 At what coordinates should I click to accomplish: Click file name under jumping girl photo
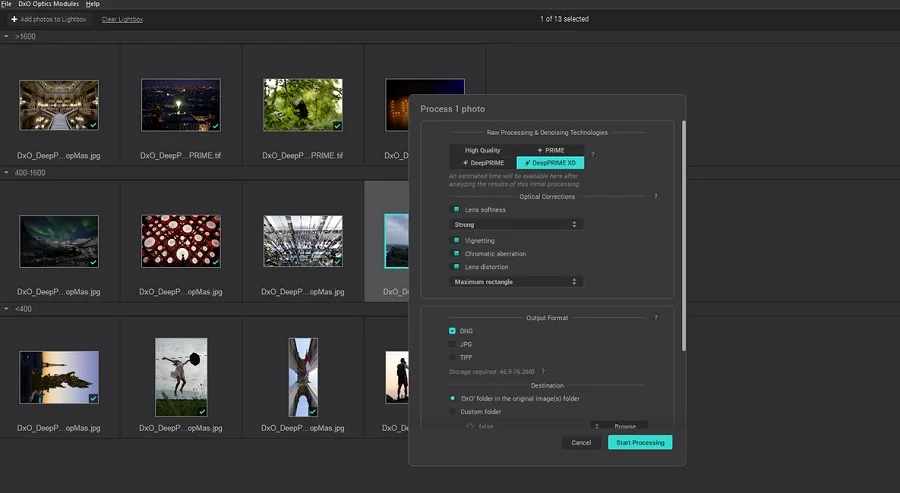(x=181, y=428)
